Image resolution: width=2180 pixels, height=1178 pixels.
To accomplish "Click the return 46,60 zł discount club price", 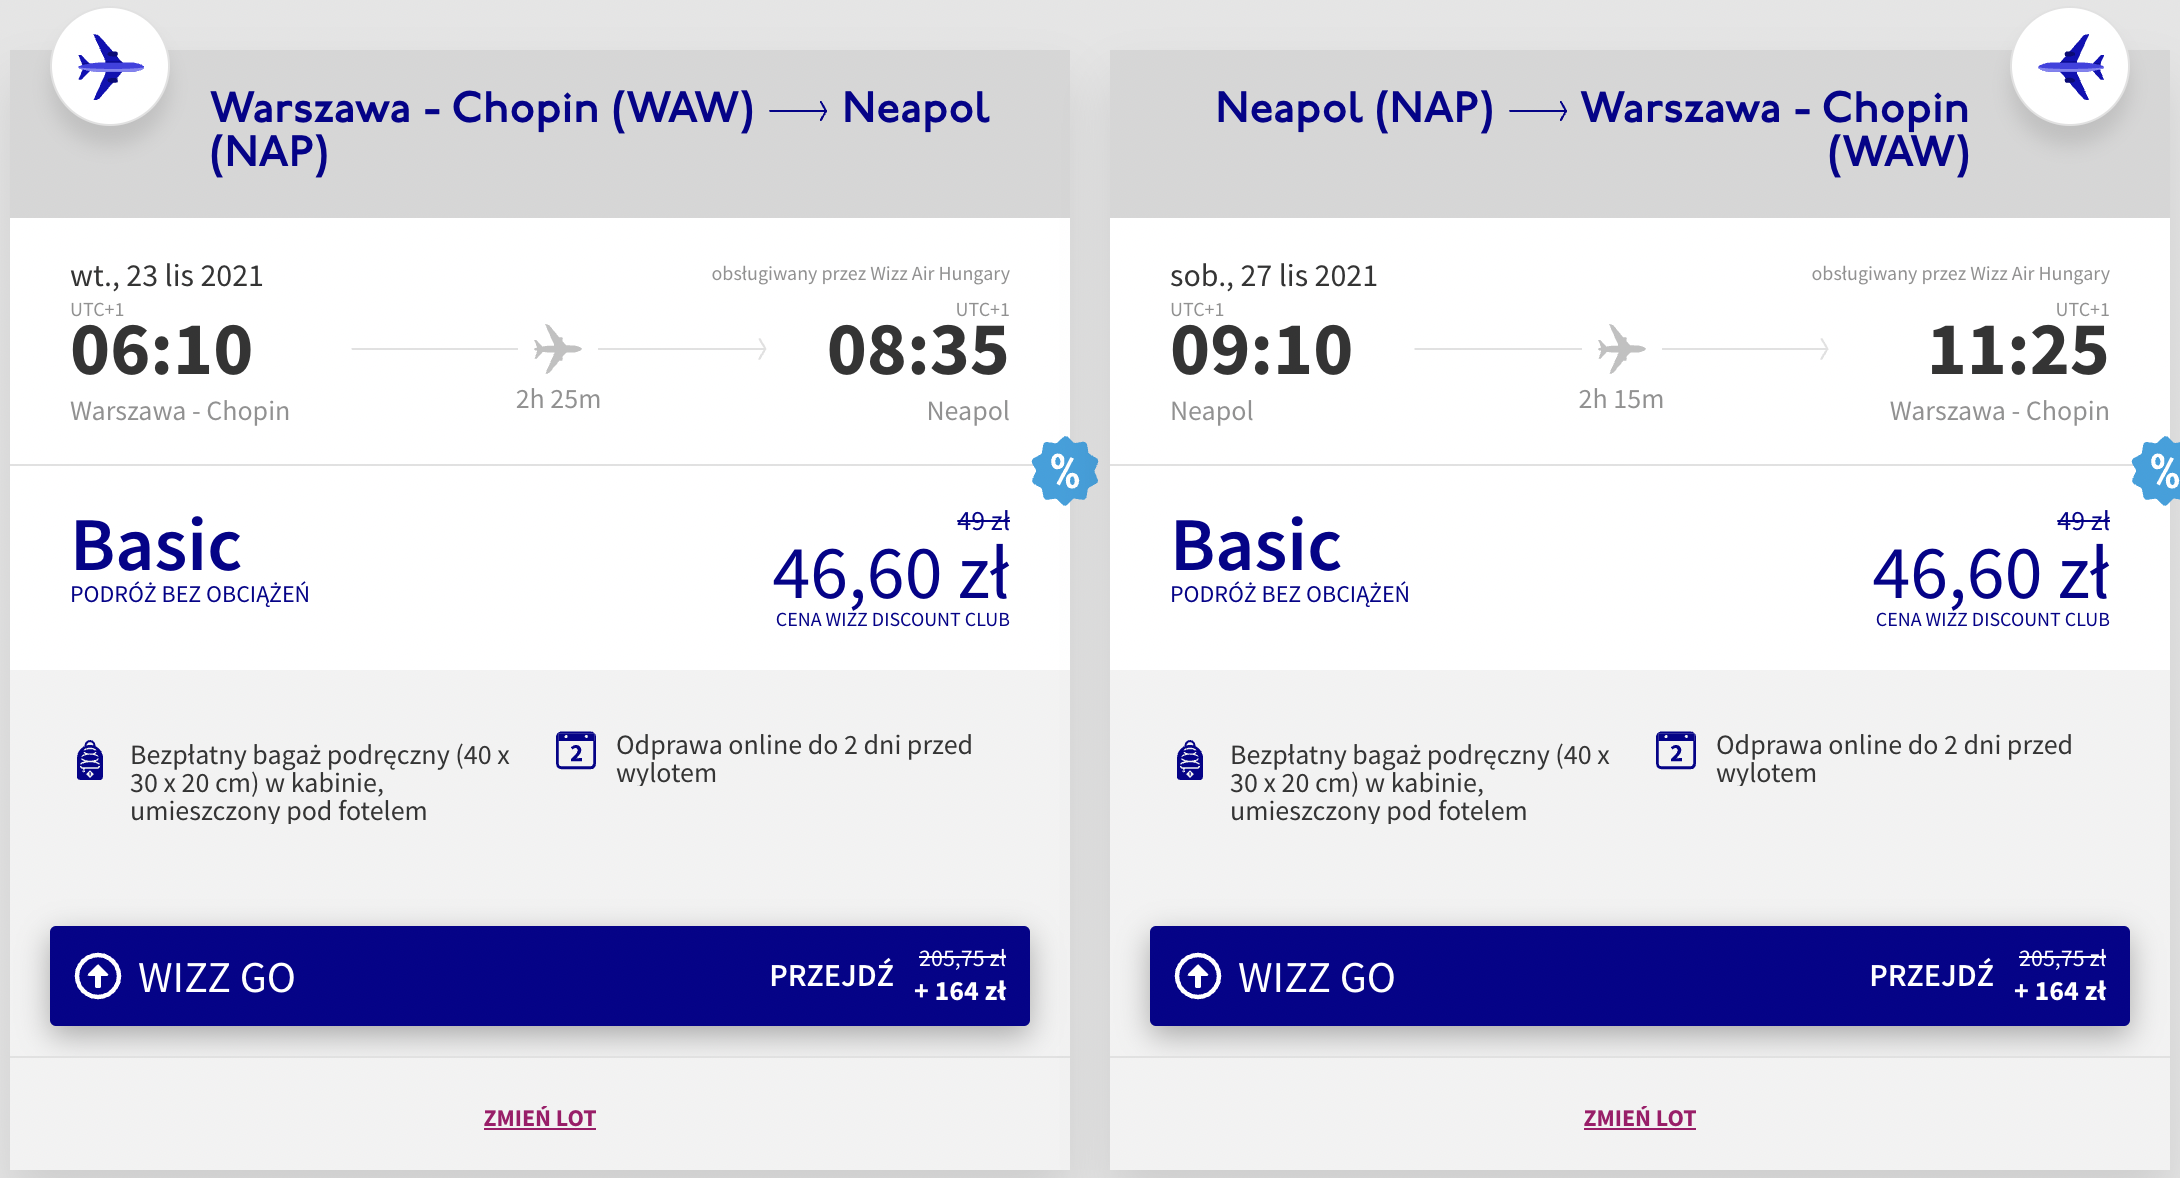I will click(x=1990, y=574).
